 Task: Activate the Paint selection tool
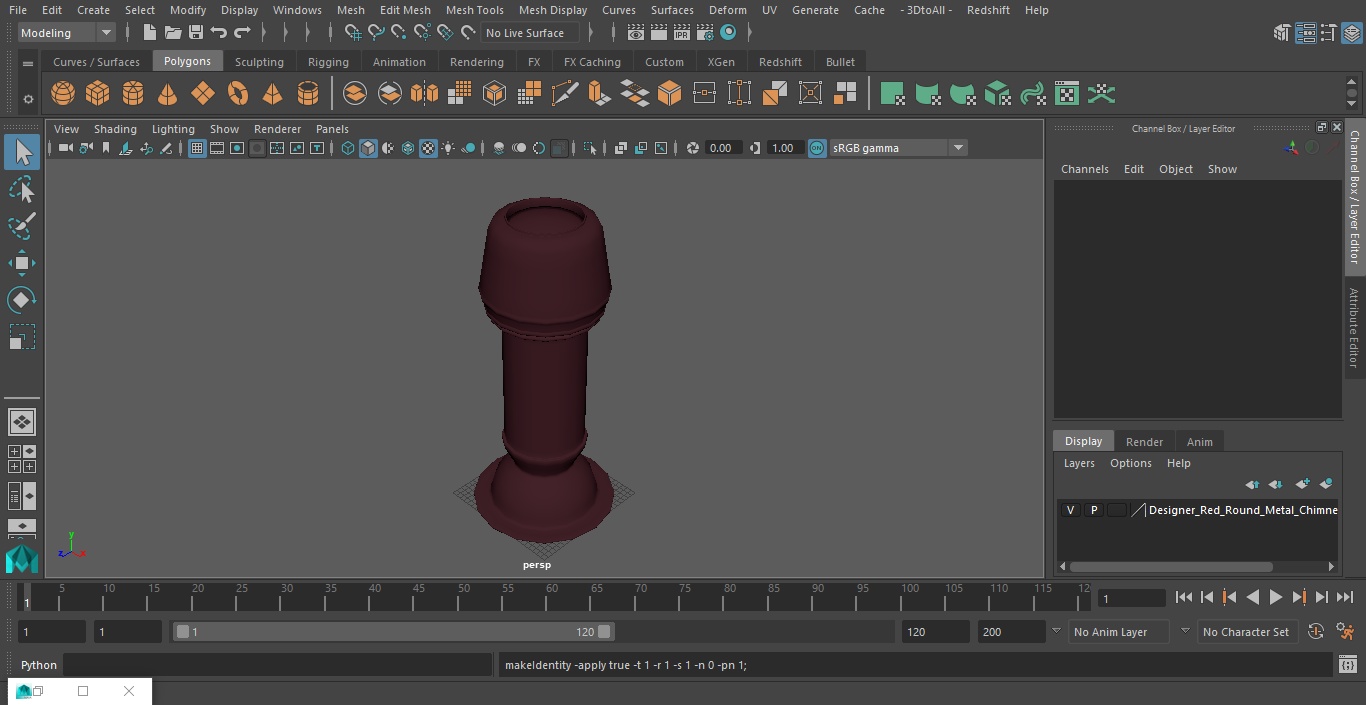click(22, 225)
